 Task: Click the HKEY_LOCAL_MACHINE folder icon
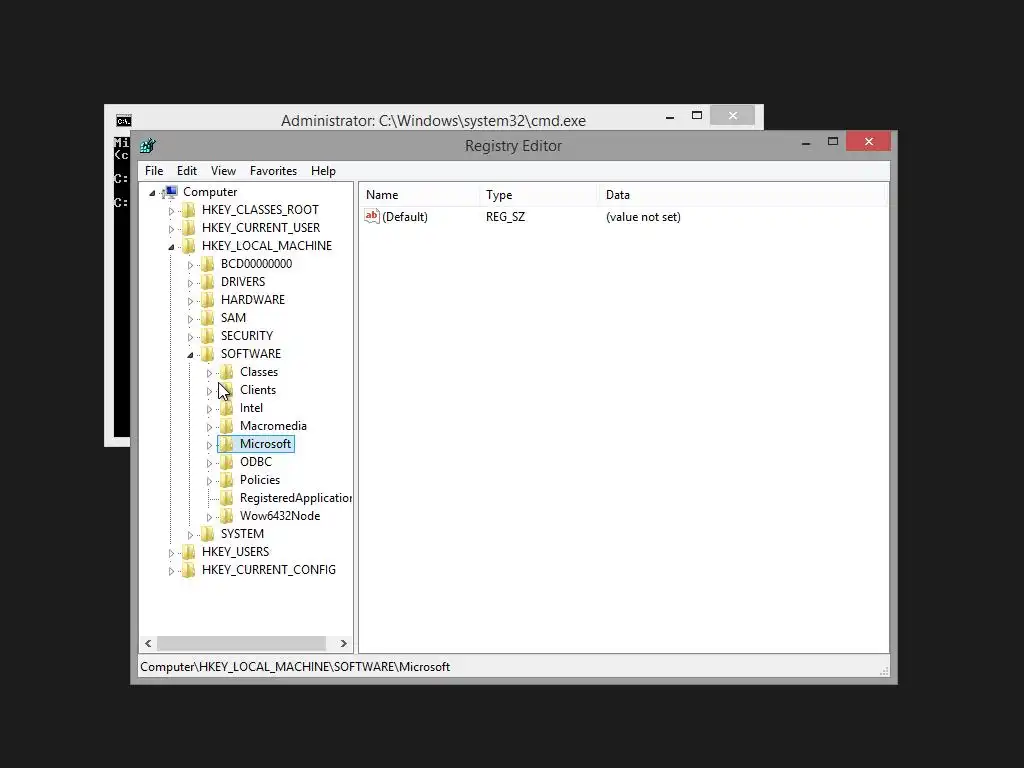(x=189, y=246)
